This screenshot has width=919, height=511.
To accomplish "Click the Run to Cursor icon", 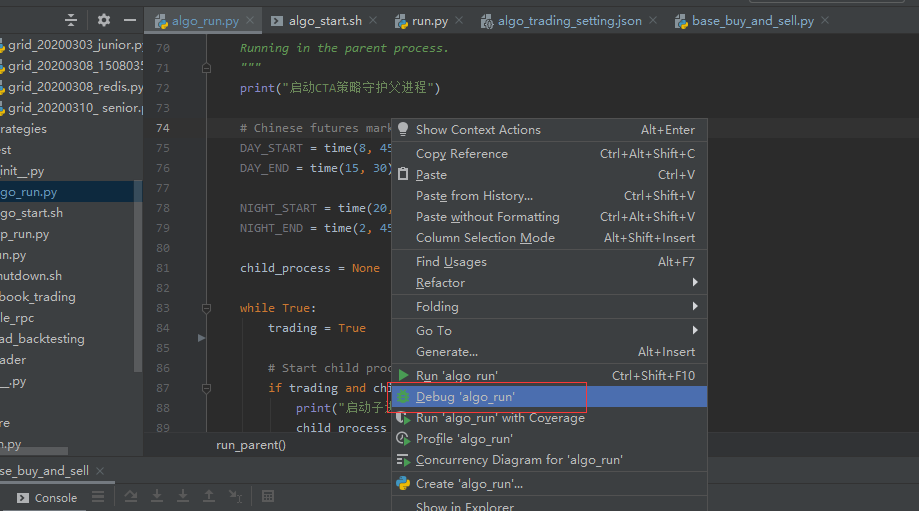I will tap(235, 496).
